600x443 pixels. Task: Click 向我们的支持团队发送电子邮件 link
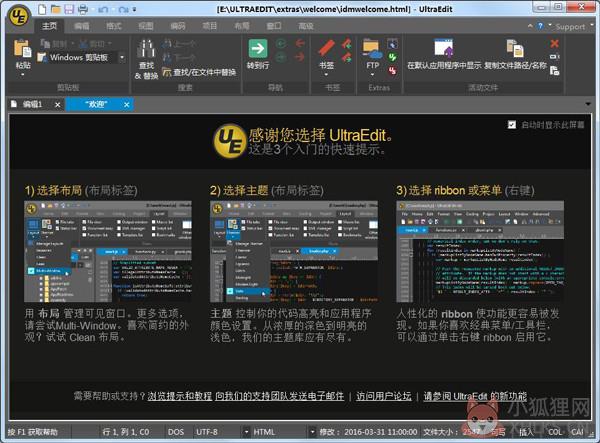279,396
